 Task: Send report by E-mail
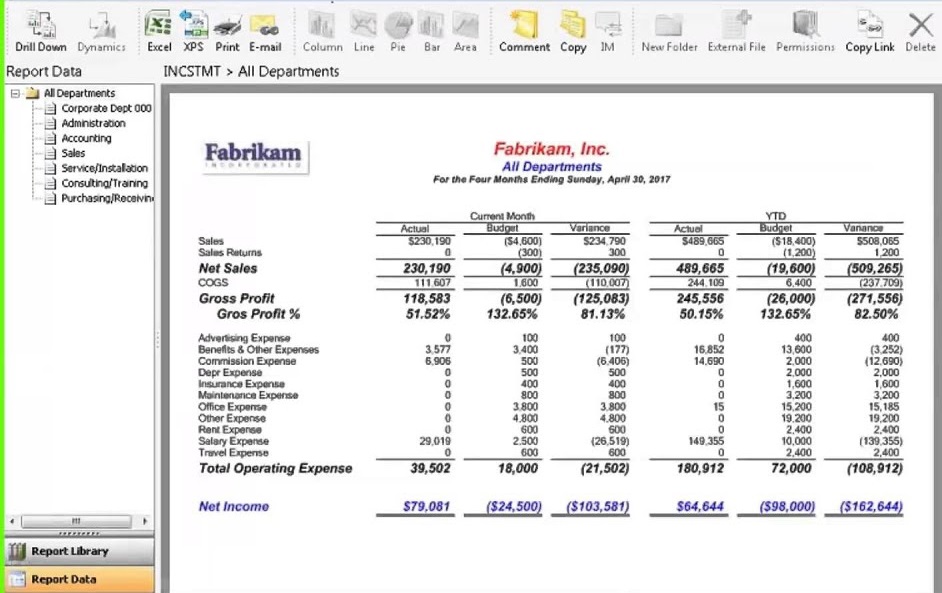(265, 31)
